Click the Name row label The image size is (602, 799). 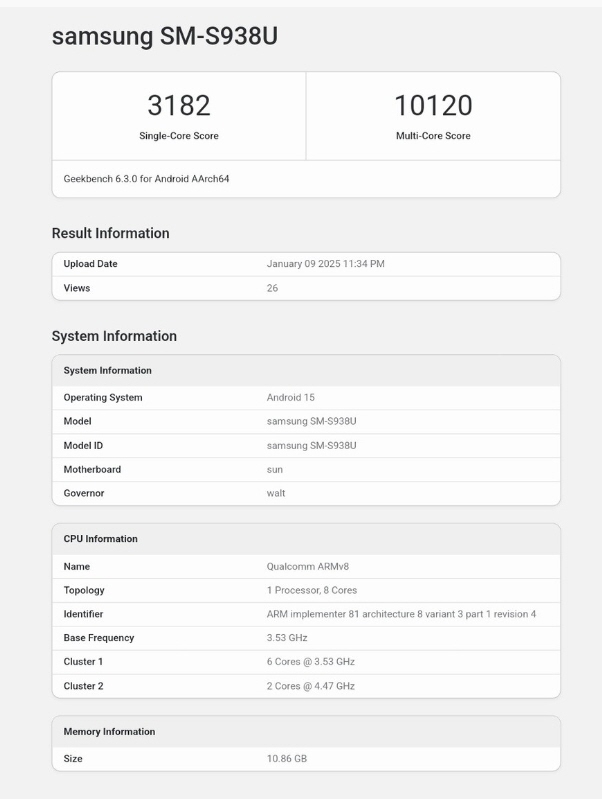point(76,566)
